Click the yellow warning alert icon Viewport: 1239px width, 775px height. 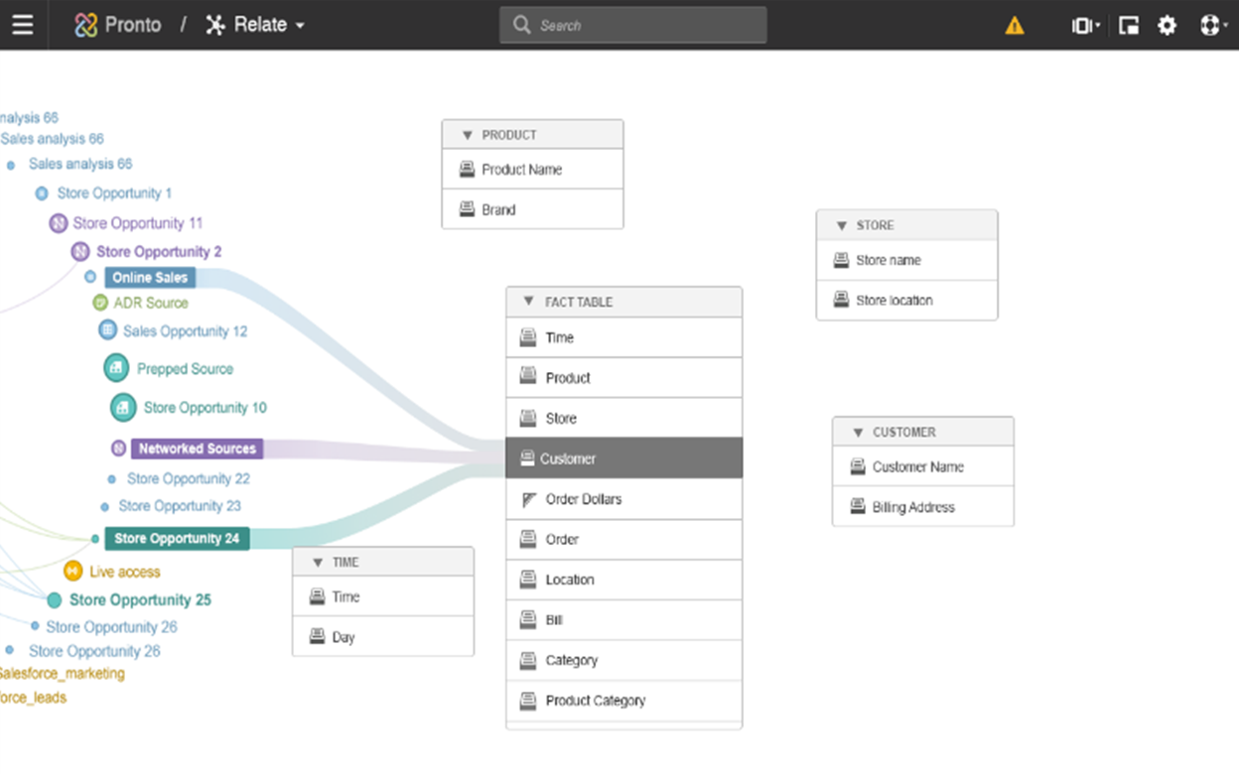pos(1014,26)
